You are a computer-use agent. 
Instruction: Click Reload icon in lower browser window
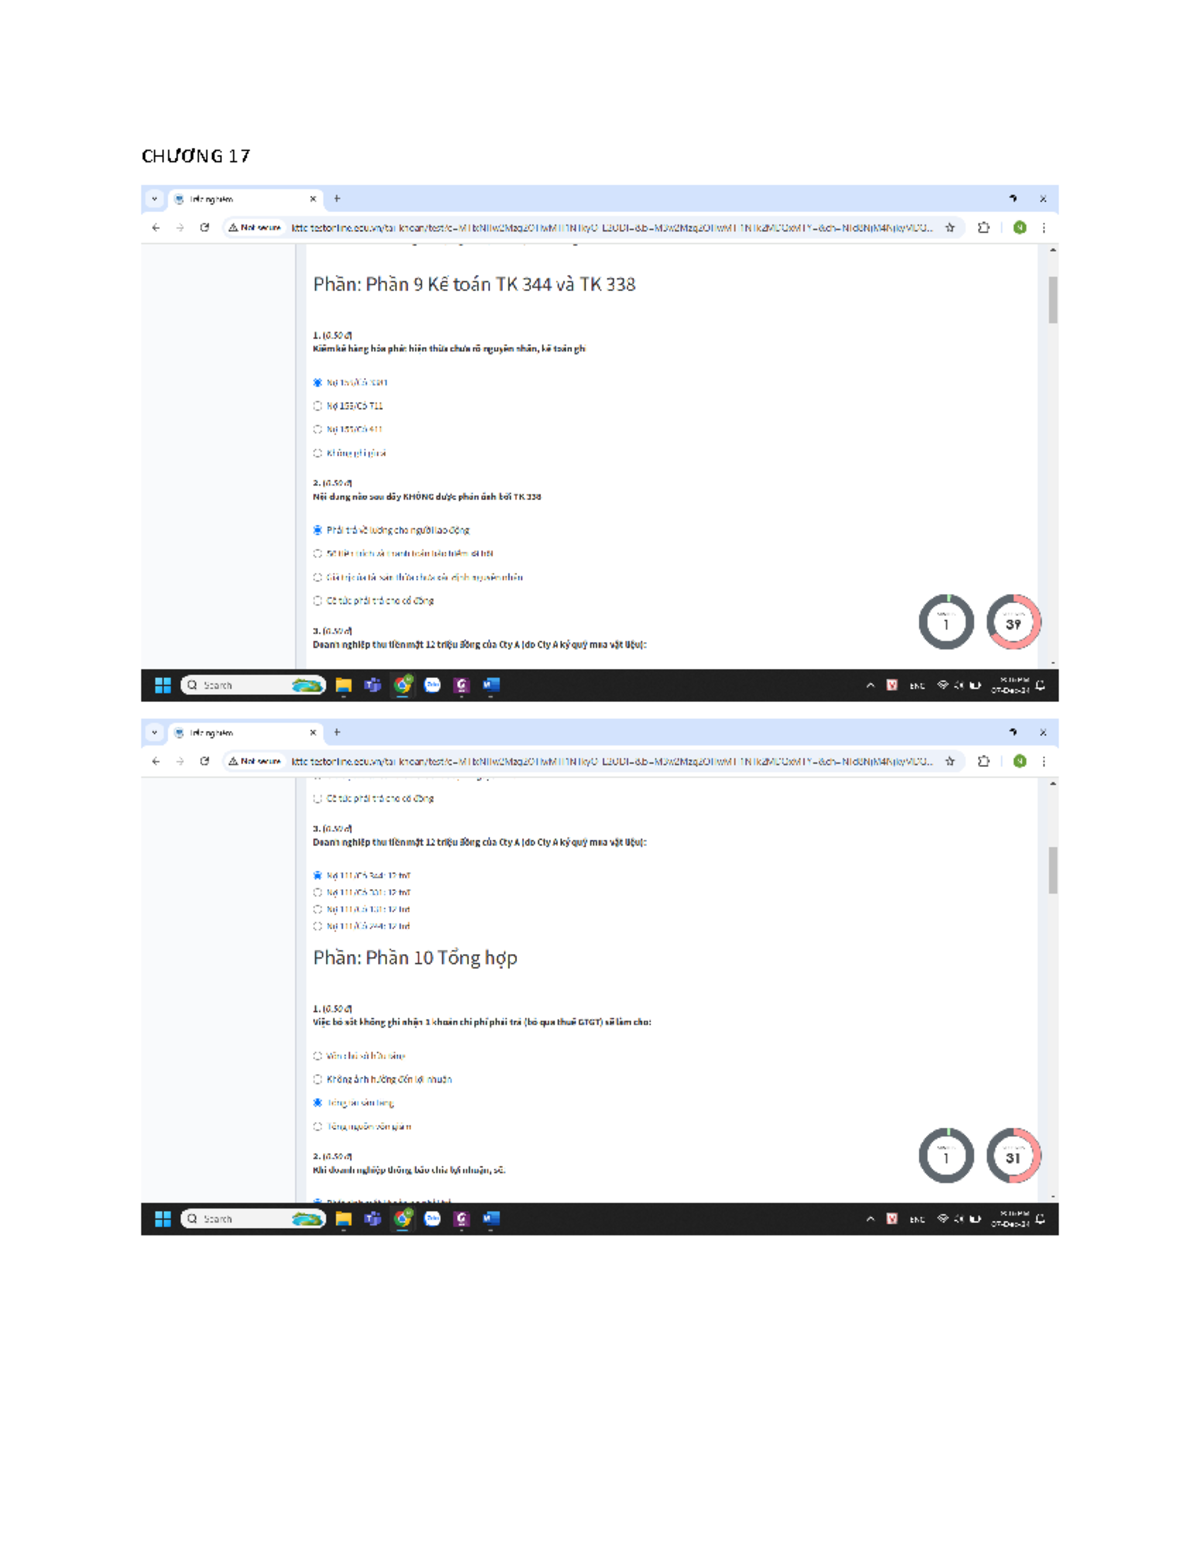(x=205, y=761)
